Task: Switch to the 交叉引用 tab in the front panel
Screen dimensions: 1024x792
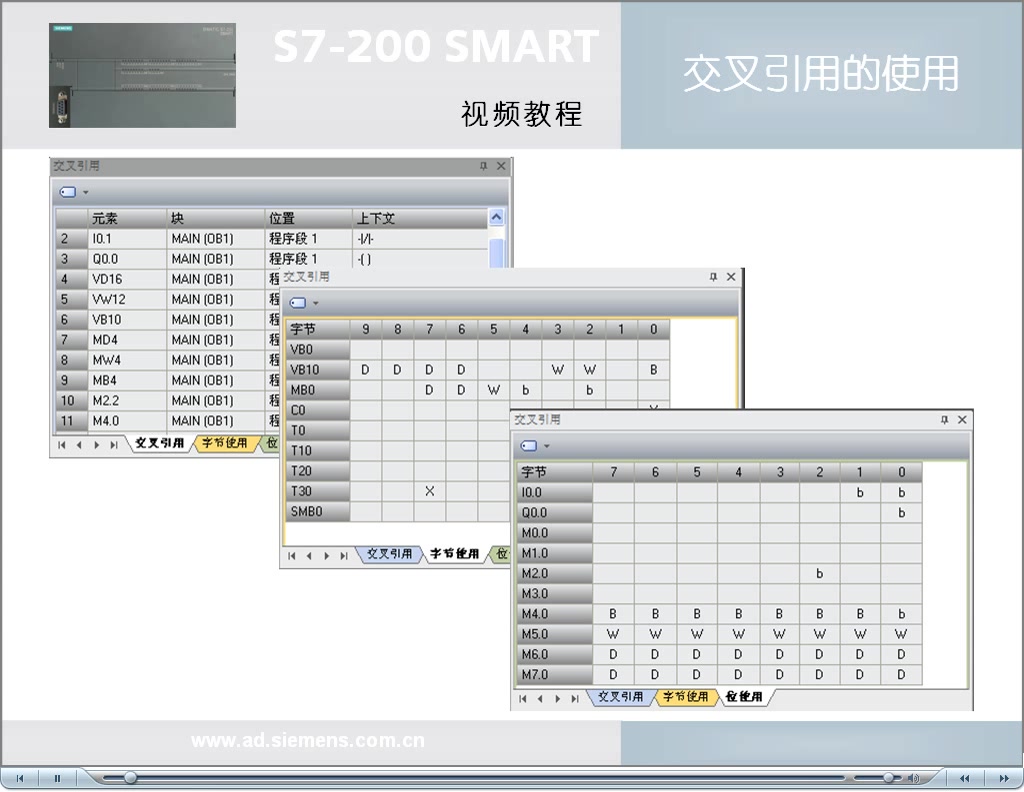Action: coord(622,697)
